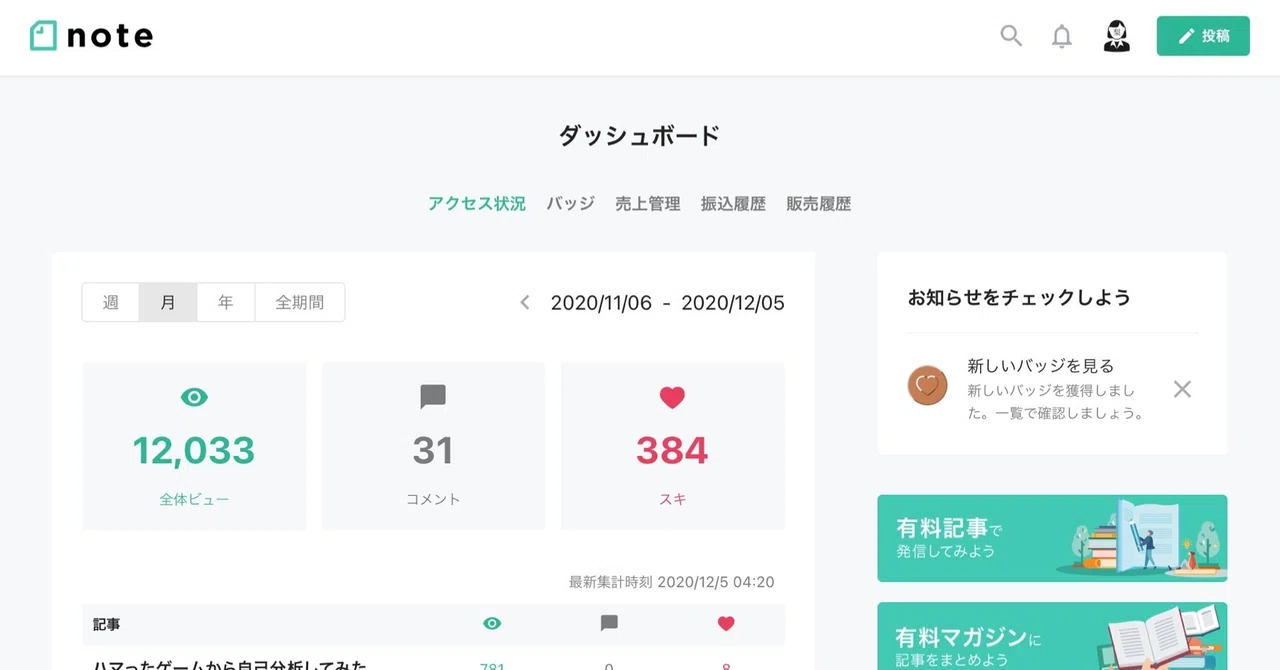The image size is (1280, 670).
Task: Open the search magnifier icon
Action: point(1011,36)
